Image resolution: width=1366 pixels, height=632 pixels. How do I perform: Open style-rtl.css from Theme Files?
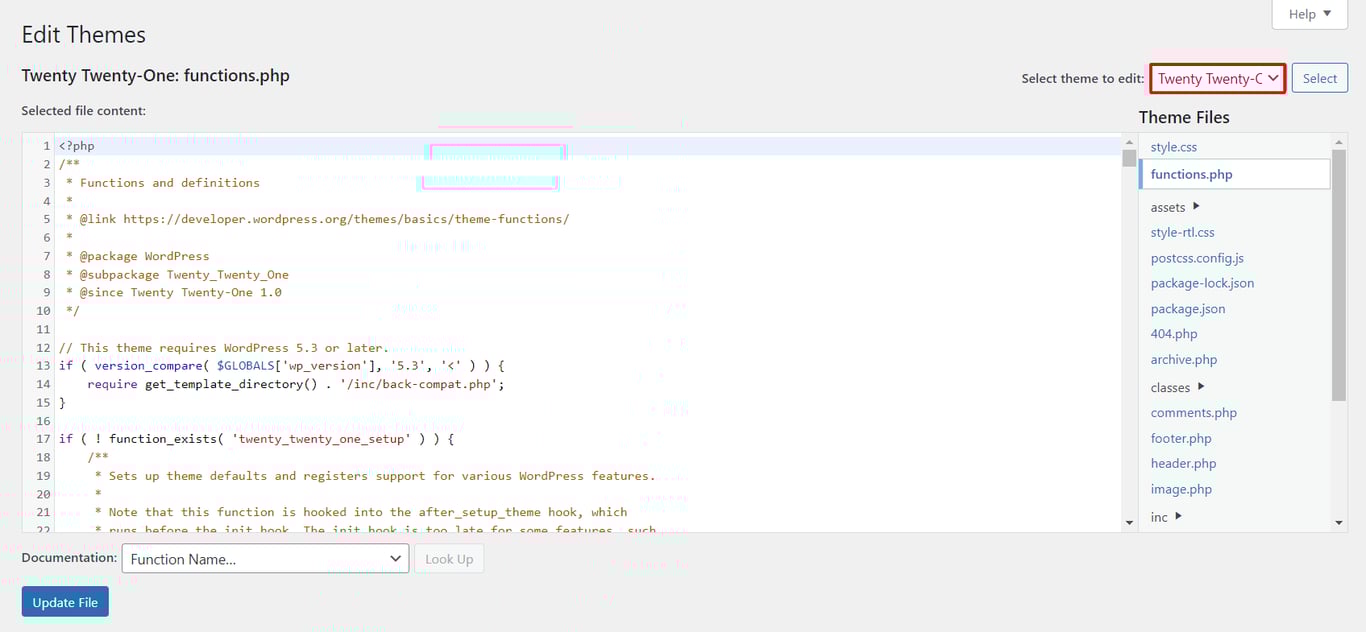pos(1183,231)
